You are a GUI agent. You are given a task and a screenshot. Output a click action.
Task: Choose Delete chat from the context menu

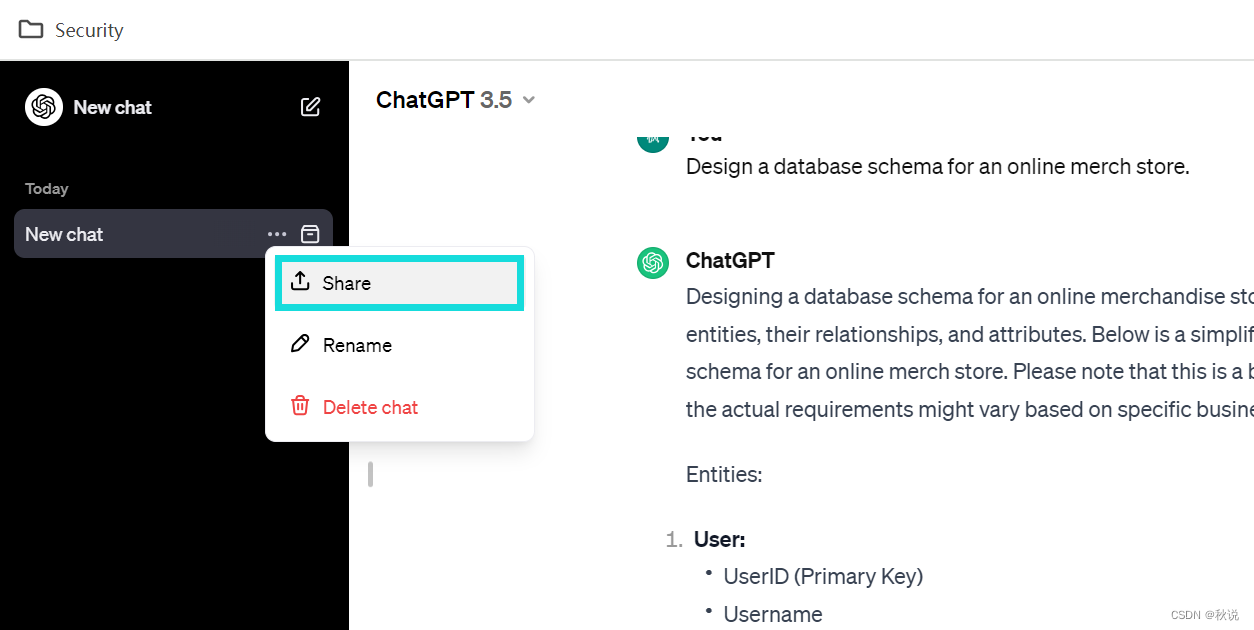point(399,407)
